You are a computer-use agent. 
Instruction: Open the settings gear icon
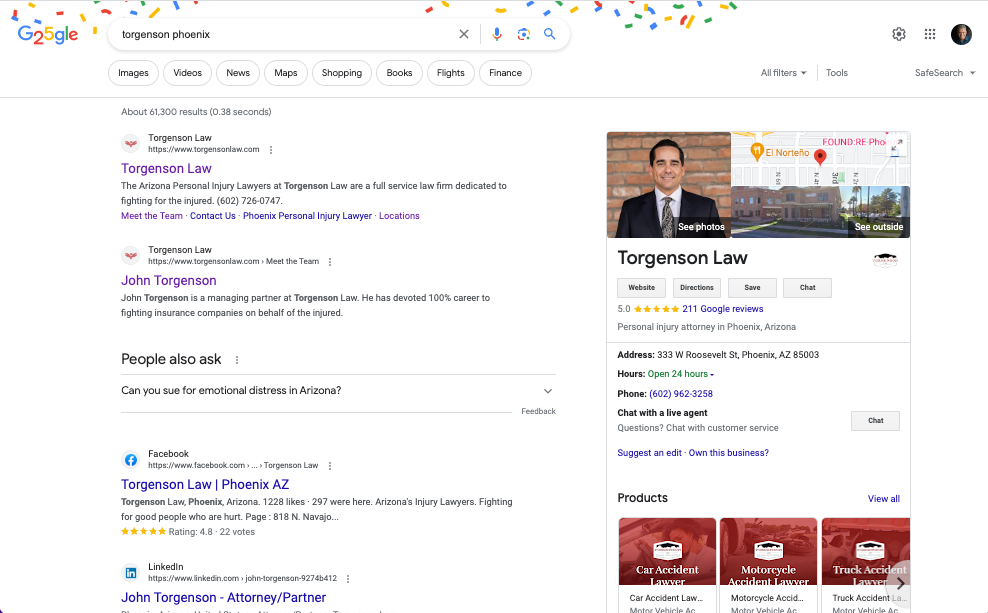pyautogui.click(x=899, y=34)
